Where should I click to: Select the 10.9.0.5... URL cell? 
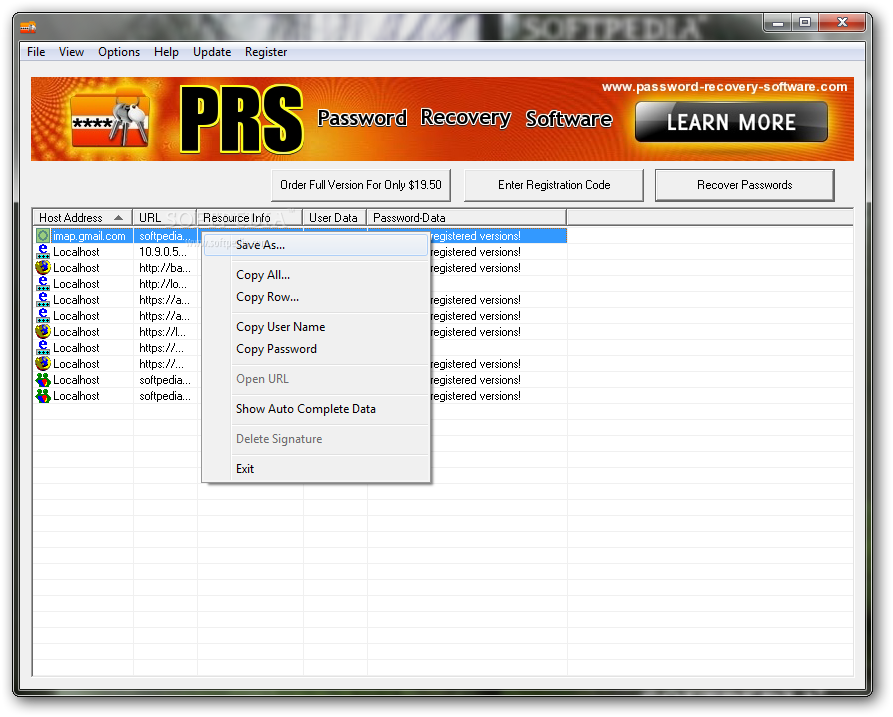(x=163, y=252)
